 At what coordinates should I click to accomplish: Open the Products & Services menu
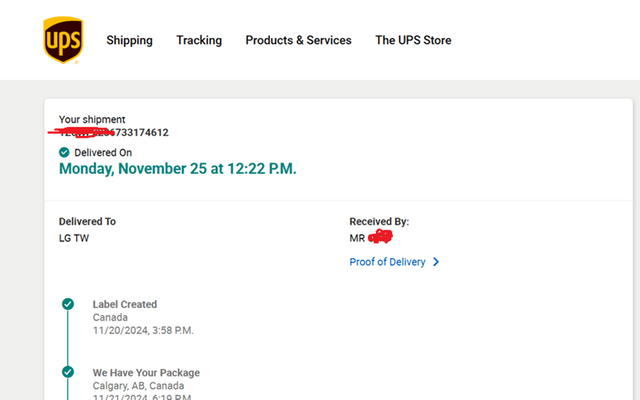coord(298,41)
